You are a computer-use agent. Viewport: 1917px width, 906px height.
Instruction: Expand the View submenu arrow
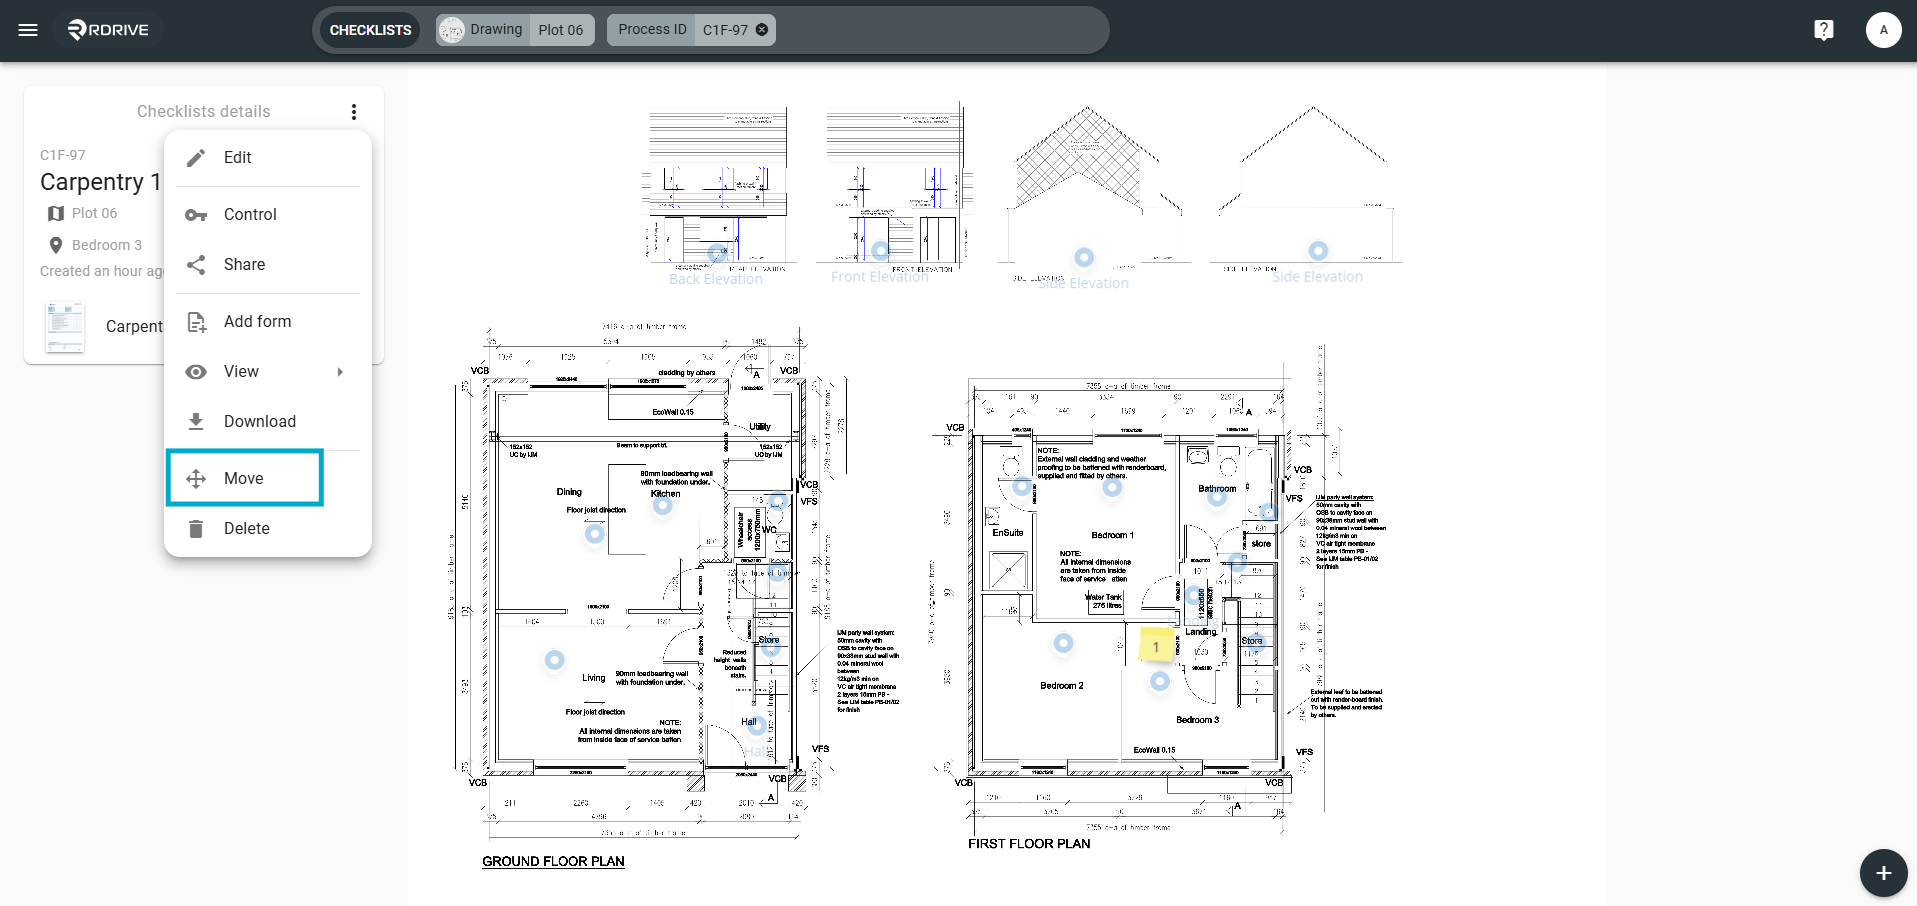point(340,372)
